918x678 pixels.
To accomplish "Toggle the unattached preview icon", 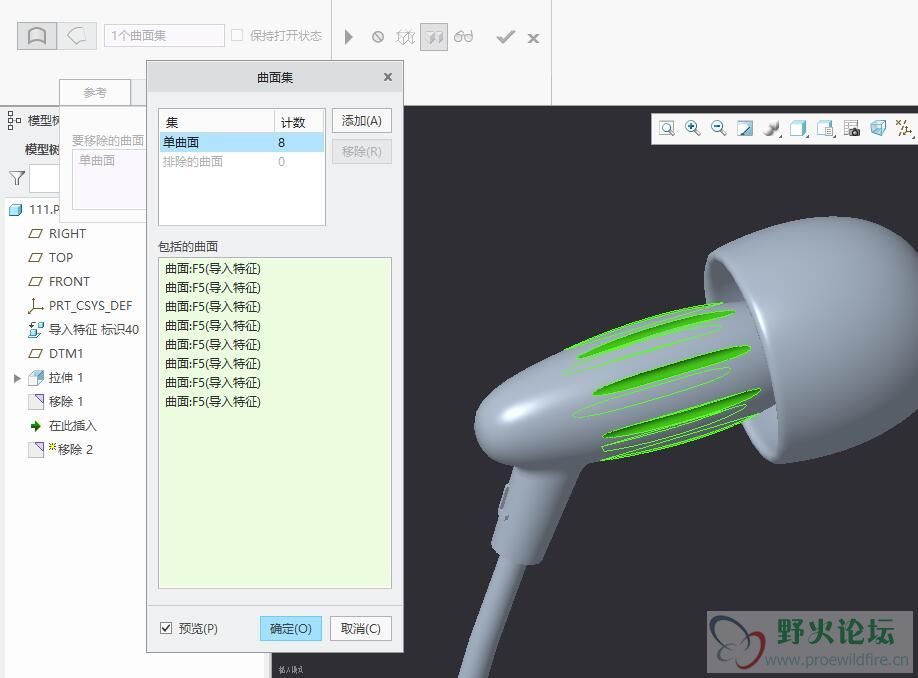I will click(405, 37).
